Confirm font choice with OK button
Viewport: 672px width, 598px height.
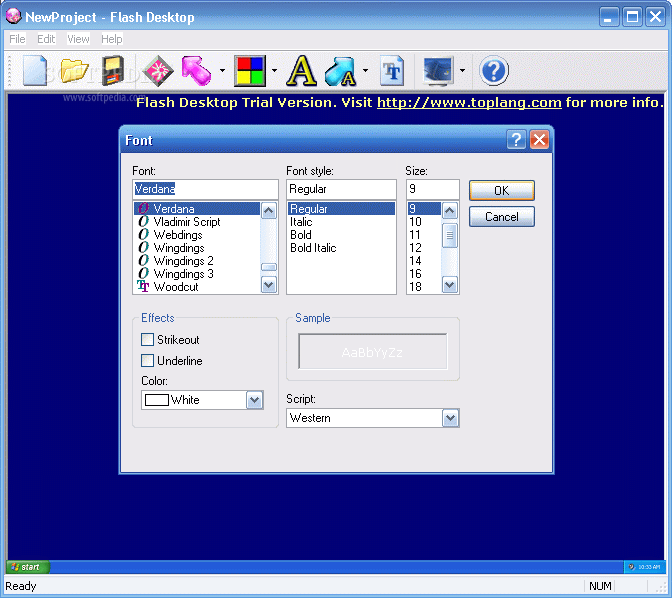[x=502, y=191]
